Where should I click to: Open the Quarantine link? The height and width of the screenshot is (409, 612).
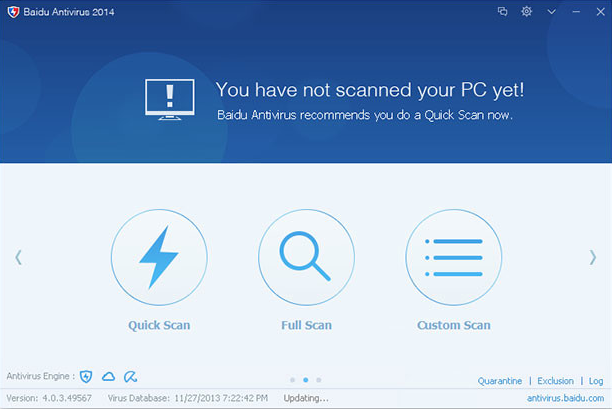[500, 381]
